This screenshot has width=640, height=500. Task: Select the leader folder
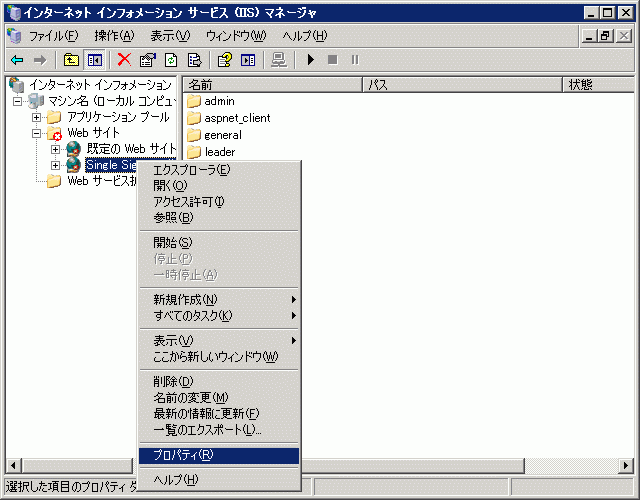coord(211,152)
